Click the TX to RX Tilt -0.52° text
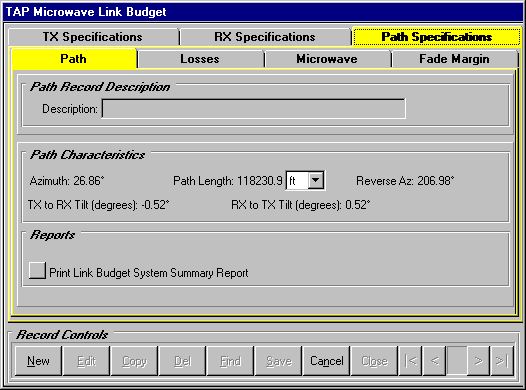This screenshot has height=390, width=526. click(x=98, y=205)
